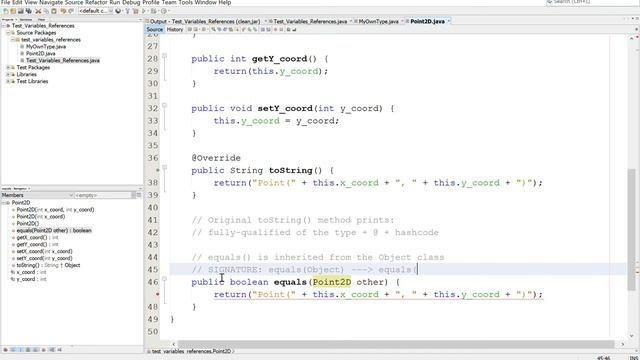Viewport: 640px width, 360px height.
Task: Select setY_coord(int y_coord) in the Navigator
Action: coord(44,258)
